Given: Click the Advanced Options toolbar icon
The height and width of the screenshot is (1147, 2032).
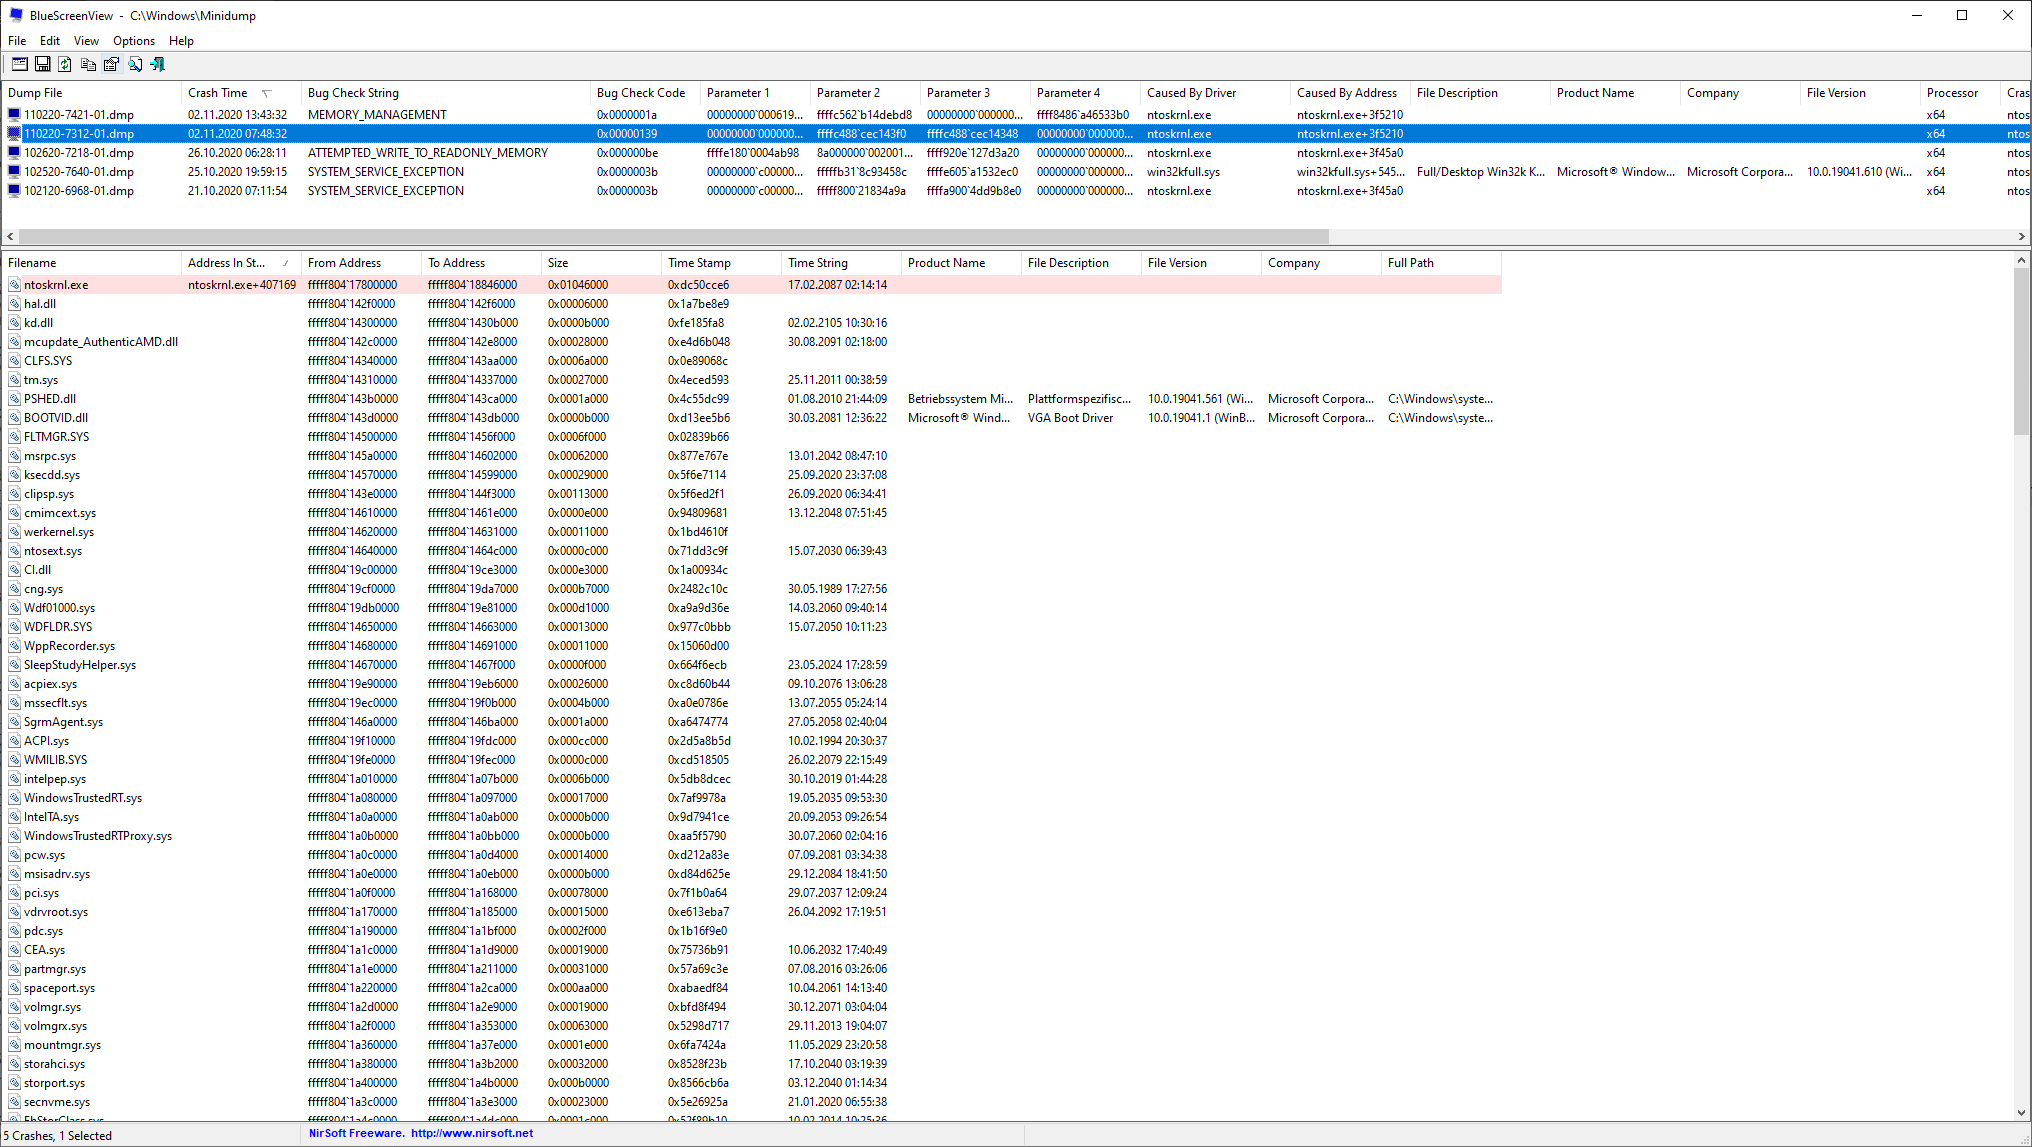Looking at the screenshot, I should 19,64.
